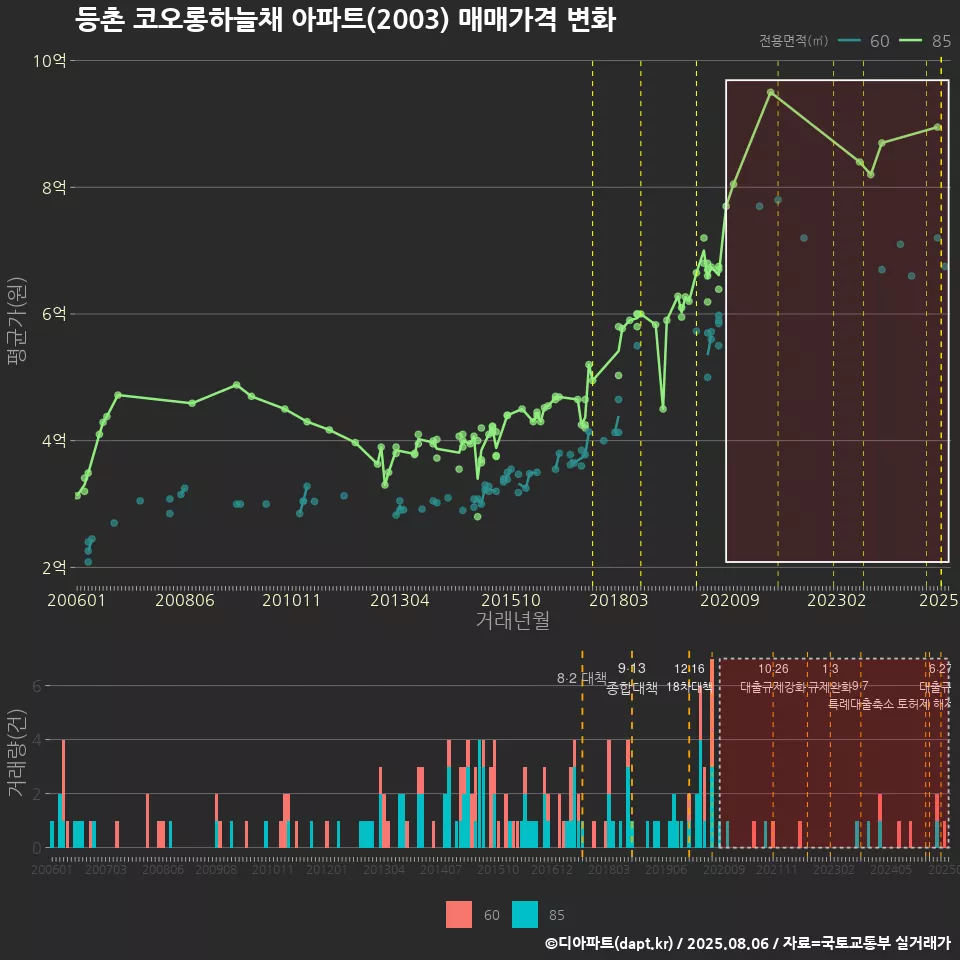Click '201510' on the price chart axis
Image resolution: width=960 pixels, height=960 pixels.
[x=511, y=600]
